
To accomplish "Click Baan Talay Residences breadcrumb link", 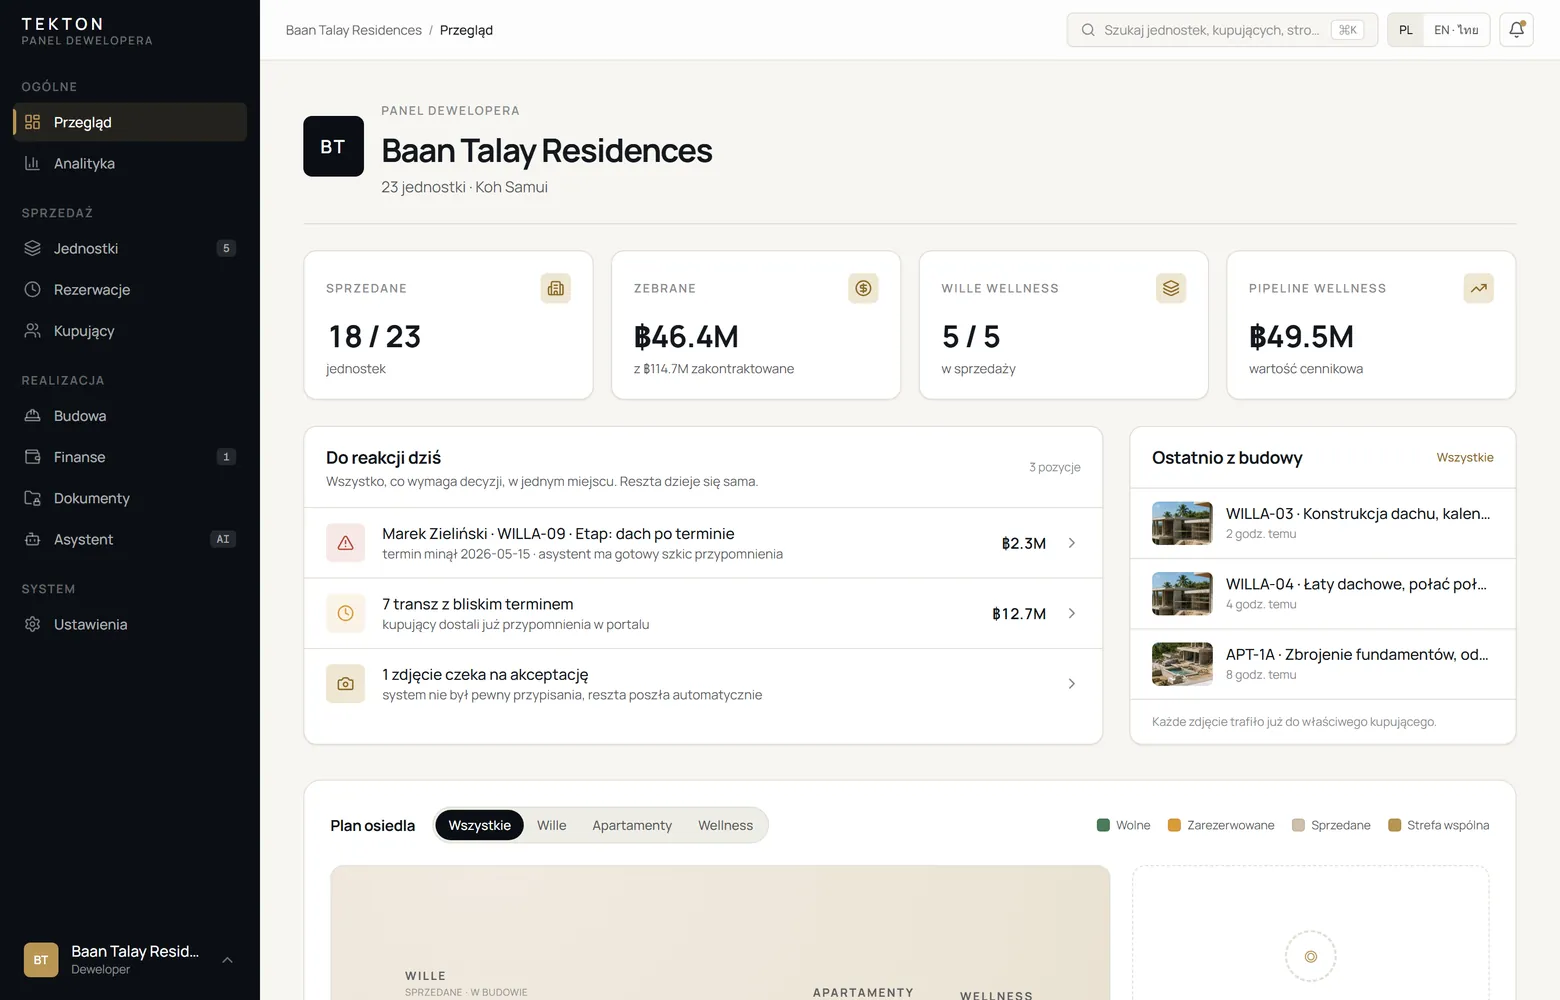I will click(354, 30).
